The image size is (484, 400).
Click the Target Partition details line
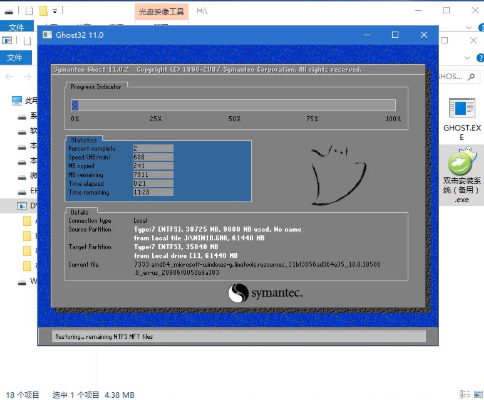click(x=176, y=247)
